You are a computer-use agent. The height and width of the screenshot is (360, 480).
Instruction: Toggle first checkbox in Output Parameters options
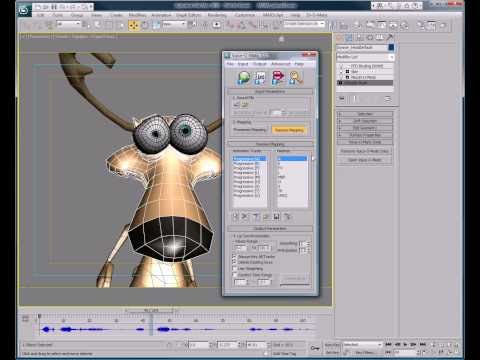pos(234,257)
